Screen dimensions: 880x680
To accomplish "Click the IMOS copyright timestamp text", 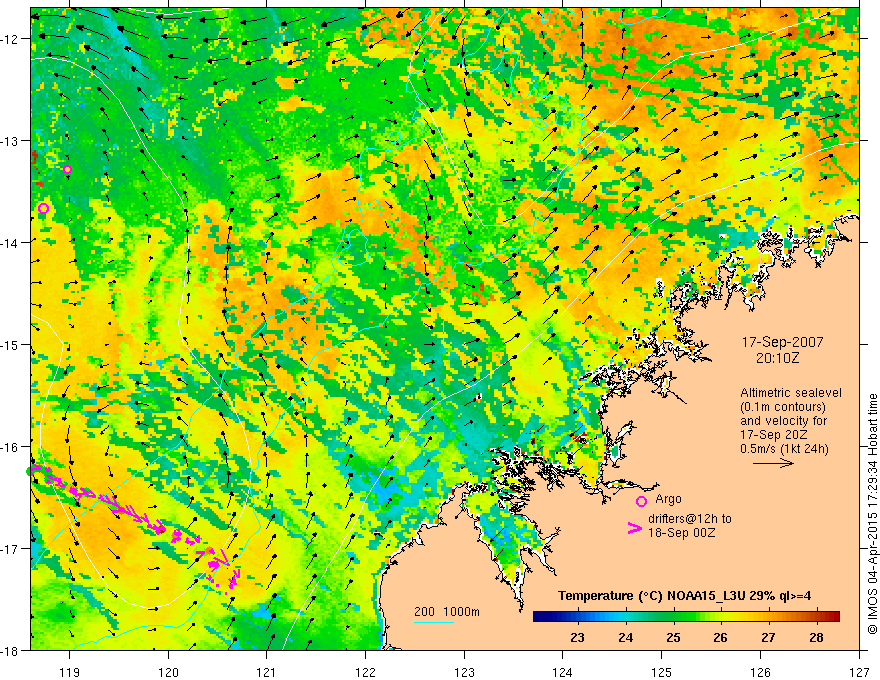I will click(x=872, y=514).
